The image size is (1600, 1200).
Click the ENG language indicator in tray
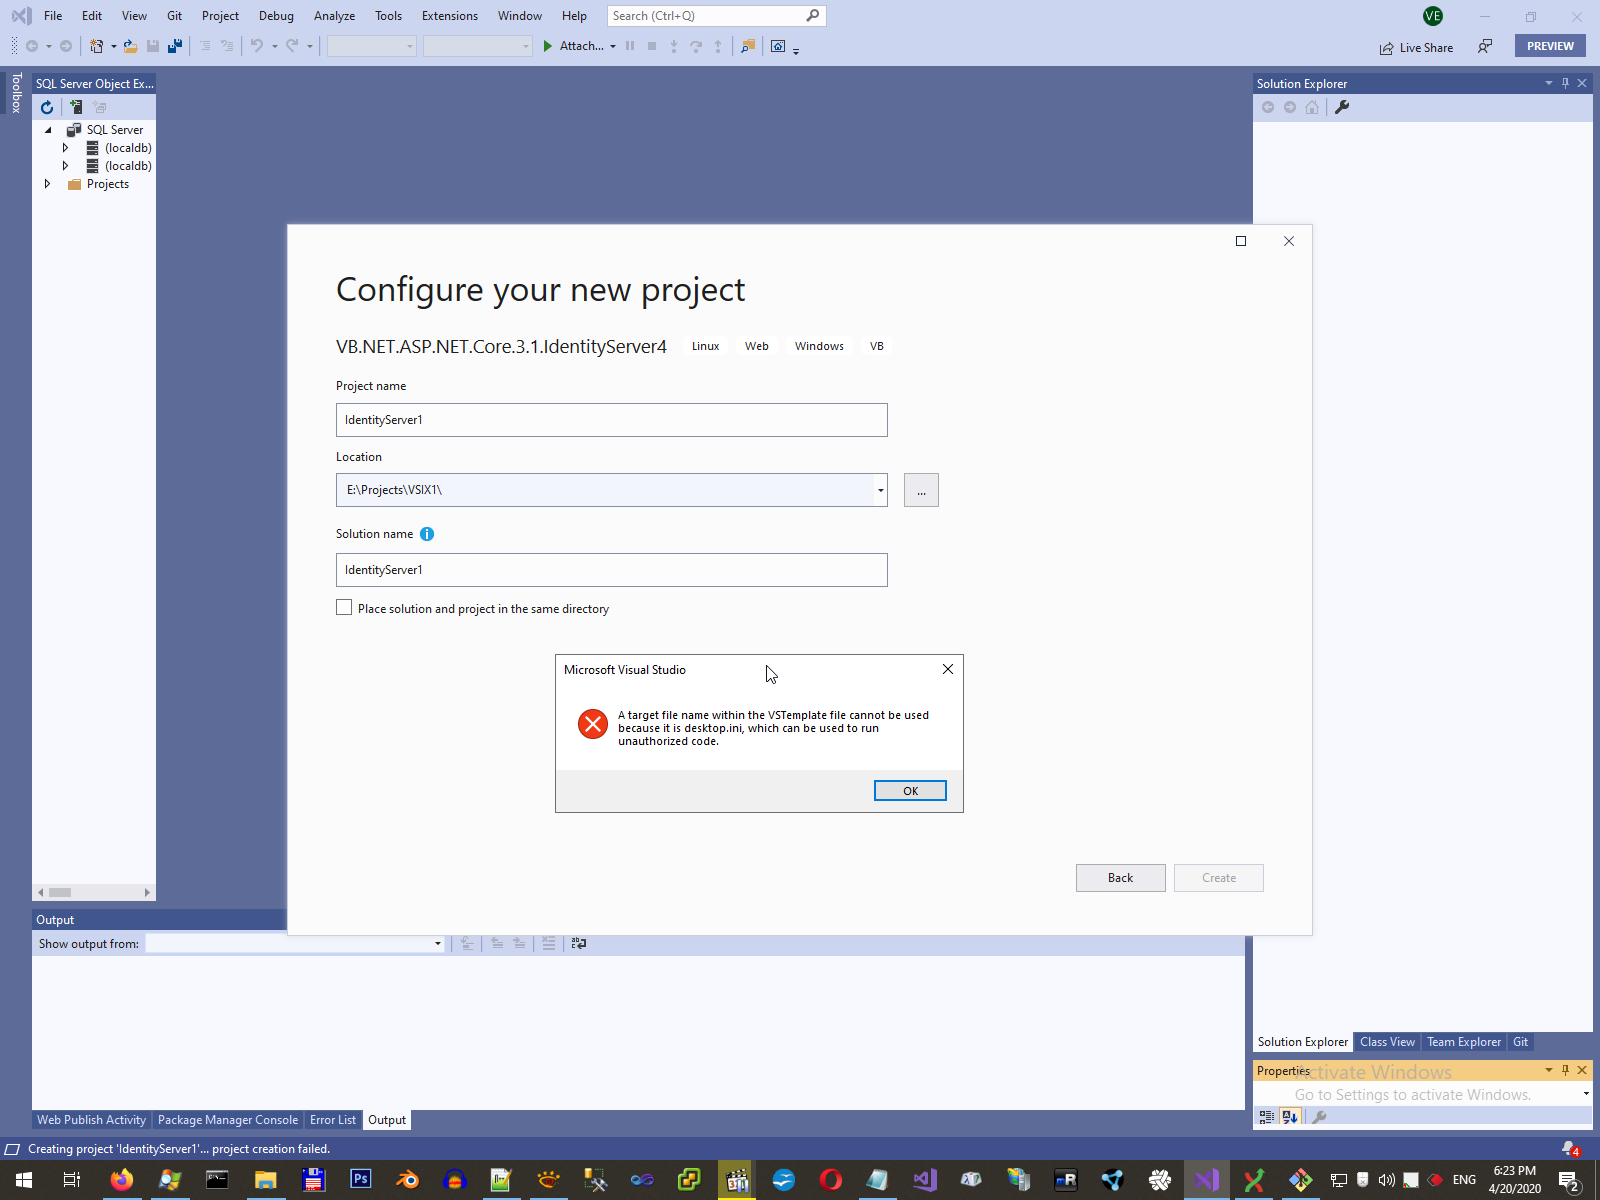point(1464,1180)
